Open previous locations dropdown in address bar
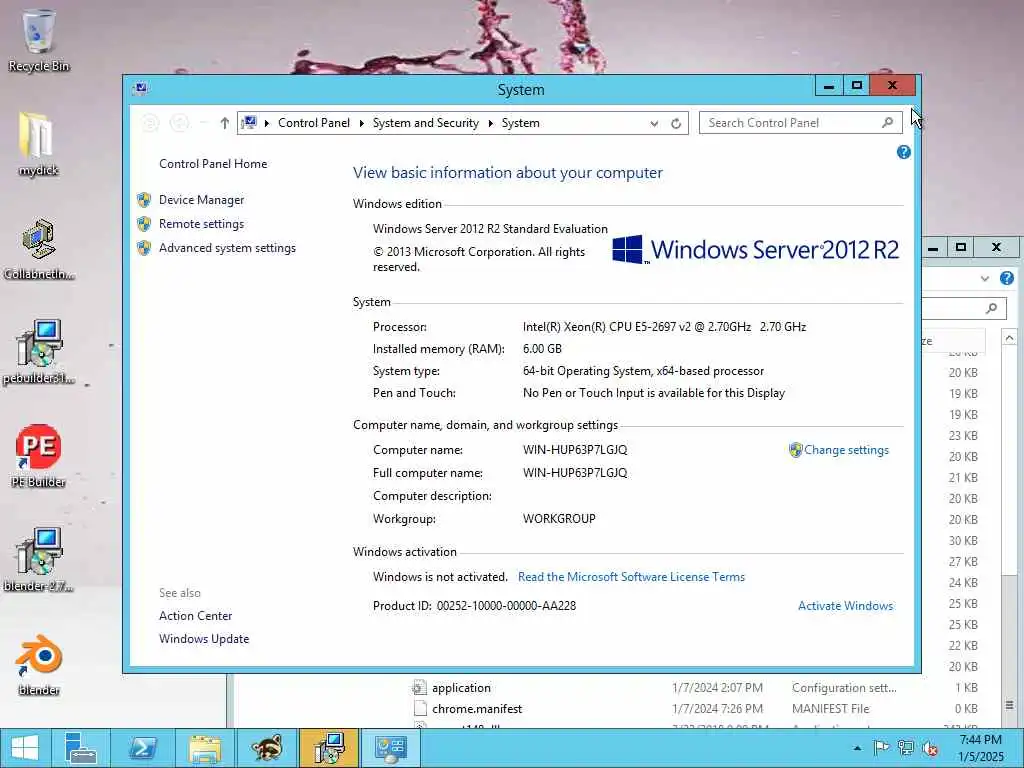1024x768 pixels. [x=654, y=123]
